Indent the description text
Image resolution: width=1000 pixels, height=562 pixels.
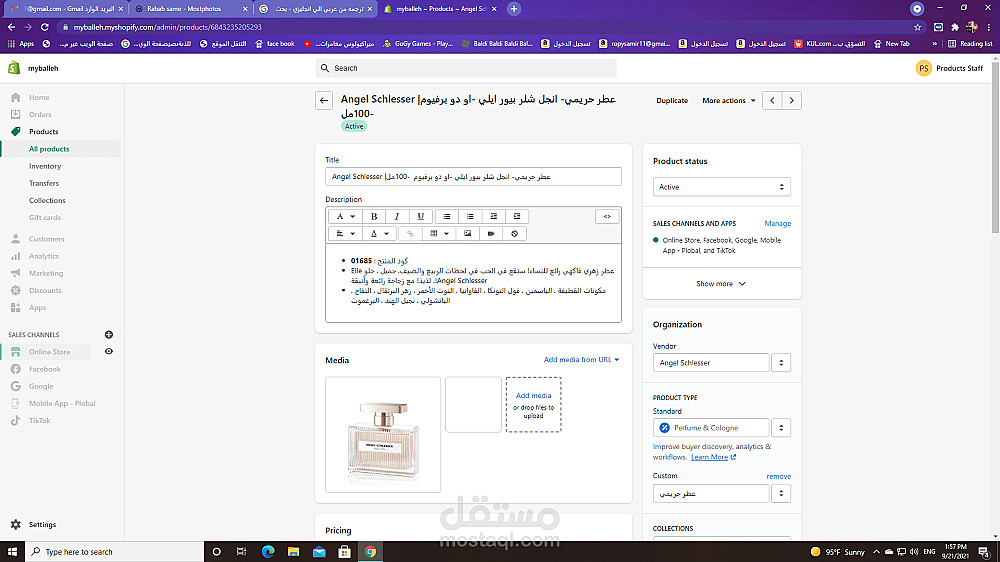[x=517, y=216]
